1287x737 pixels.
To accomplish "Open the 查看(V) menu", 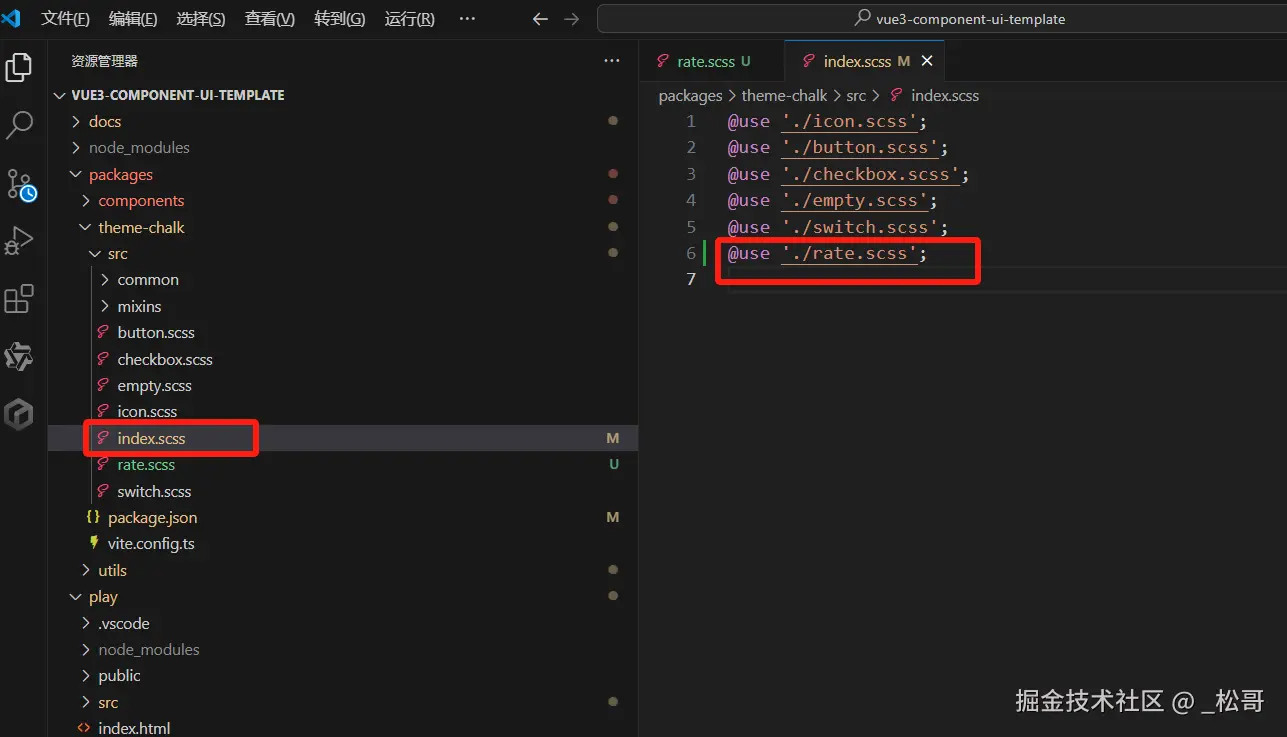I will pos(270,19).
